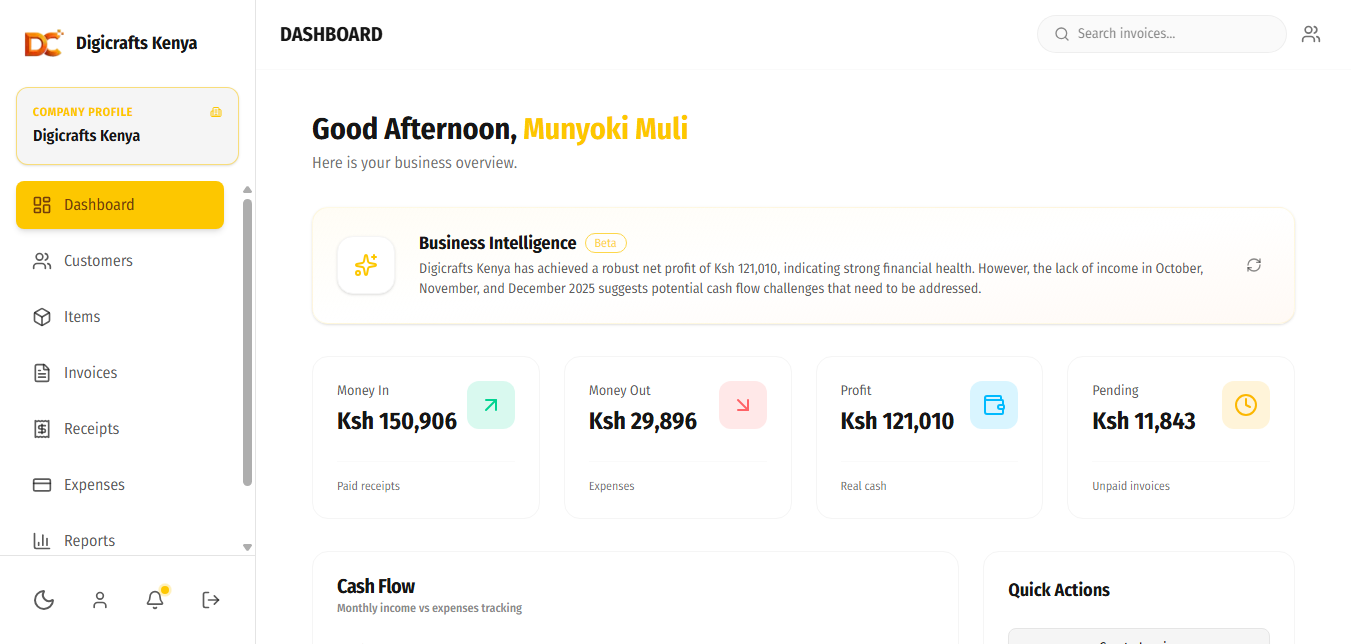Click sidebar scroll up arrow
The height and width of the screenshot is (644, 1352).
click(x=248, y=190)
